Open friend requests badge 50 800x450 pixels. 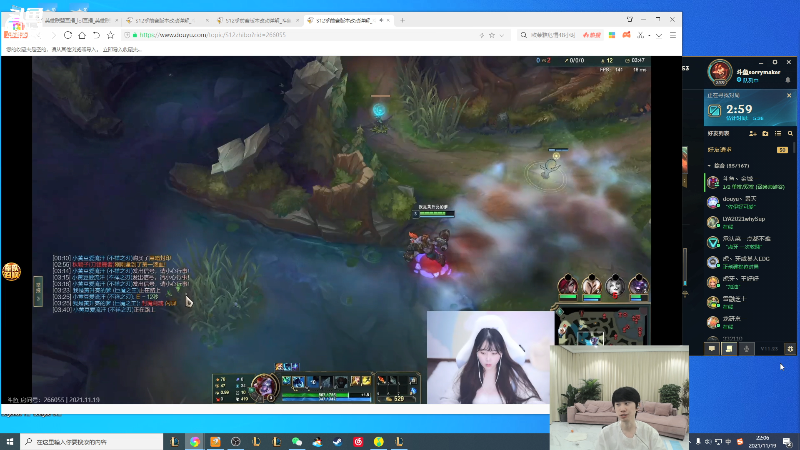click(x=782, y=150)
